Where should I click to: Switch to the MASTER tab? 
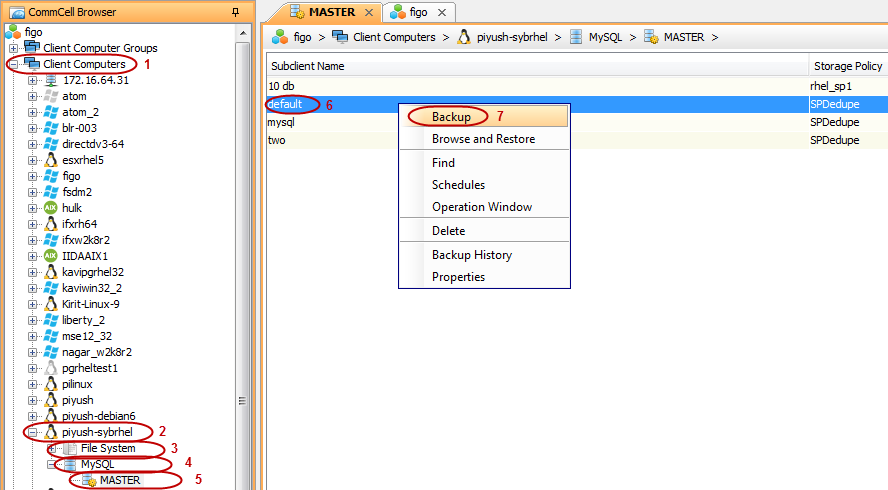(332, 12)
